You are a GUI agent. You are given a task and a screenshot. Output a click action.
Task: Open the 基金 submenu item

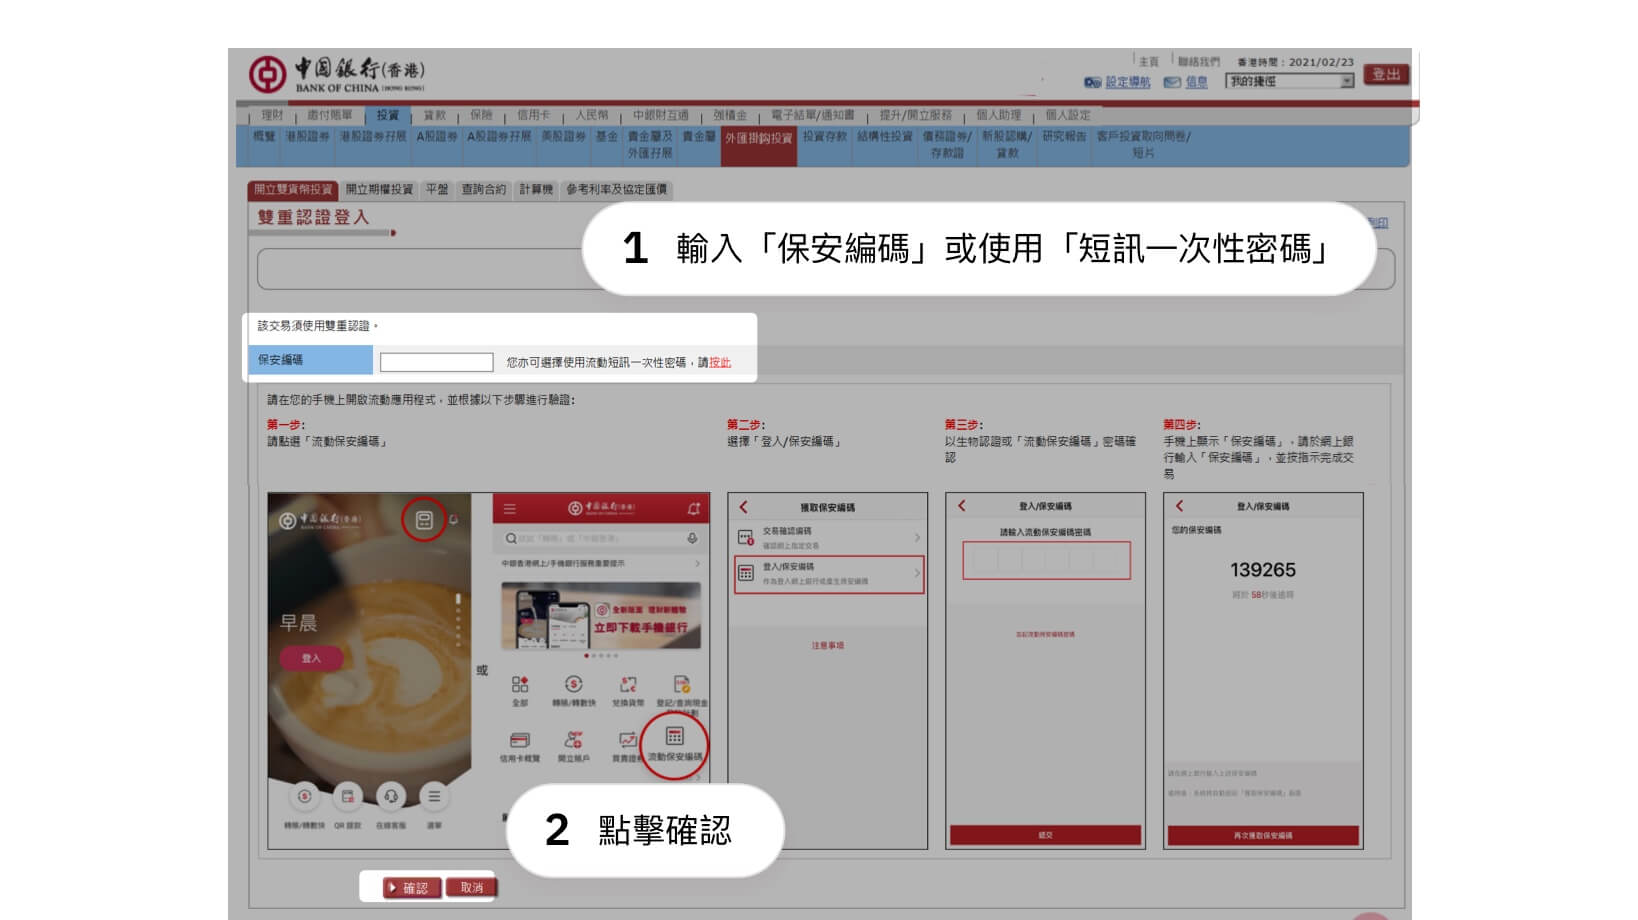pos(607,136)
